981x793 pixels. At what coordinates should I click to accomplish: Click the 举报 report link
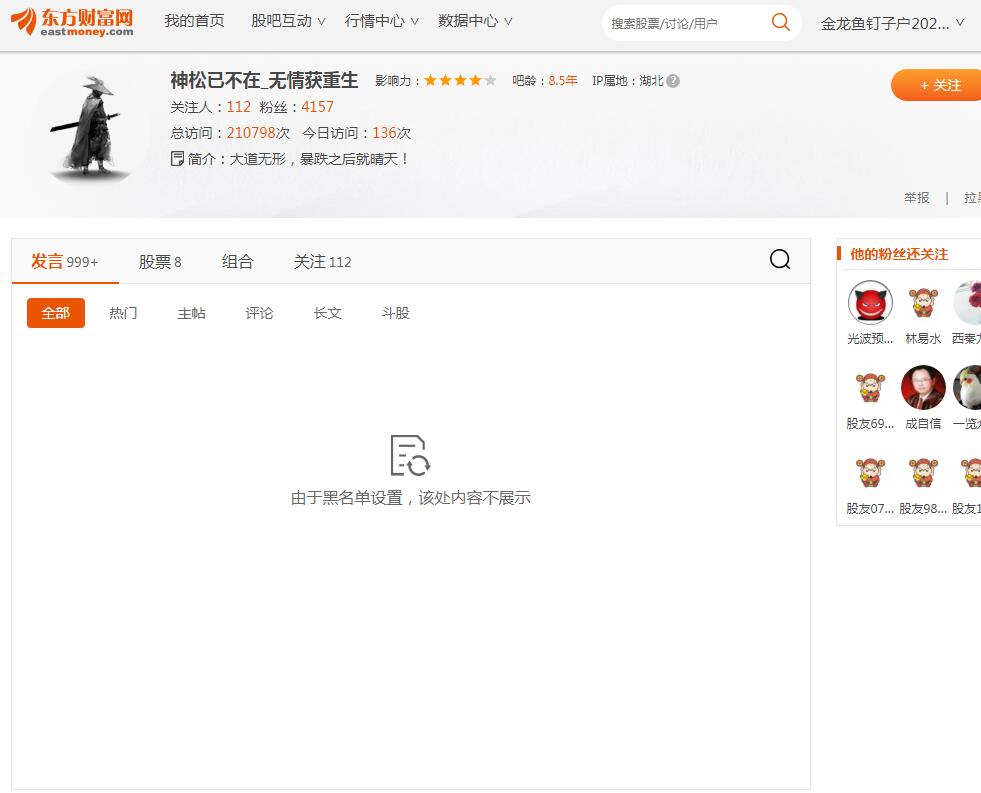(x=916, y=197)
